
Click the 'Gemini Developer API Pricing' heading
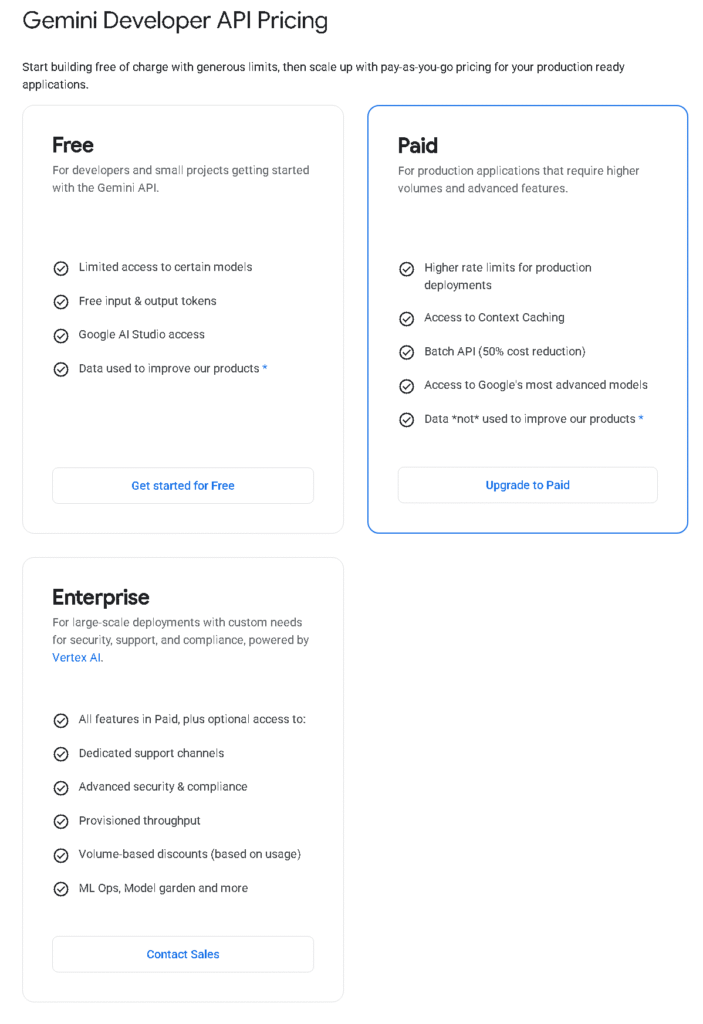(x=175, y=20)
